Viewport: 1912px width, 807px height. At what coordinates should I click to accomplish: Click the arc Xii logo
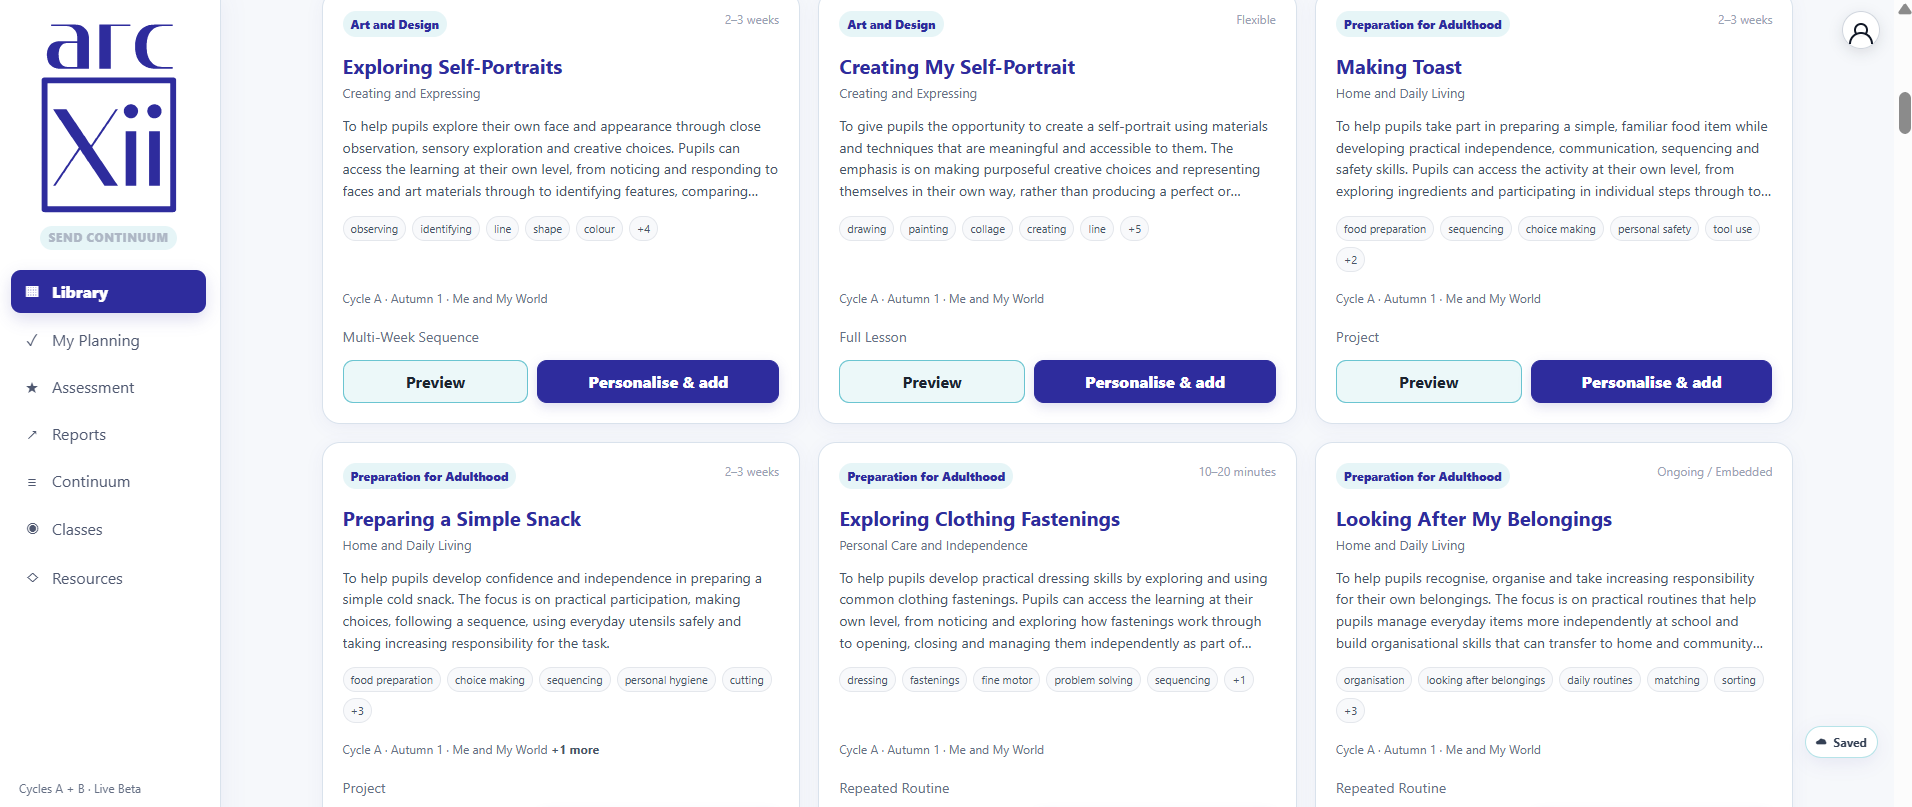pyautogui.click(x=109, y=118)
